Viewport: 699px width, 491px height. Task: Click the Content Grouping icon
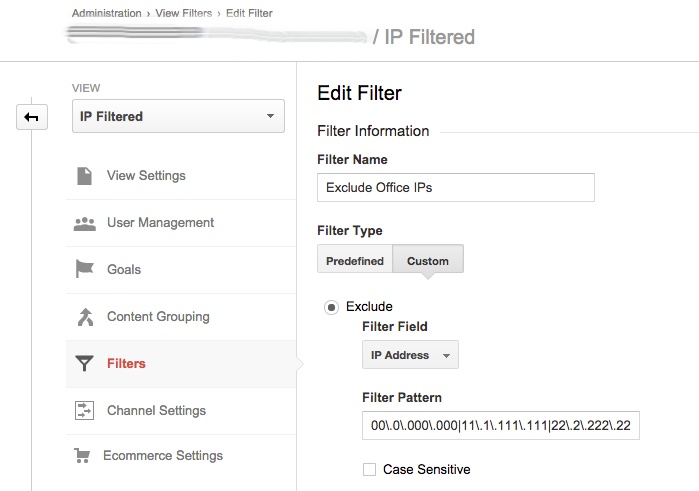(x=85, y=317)
